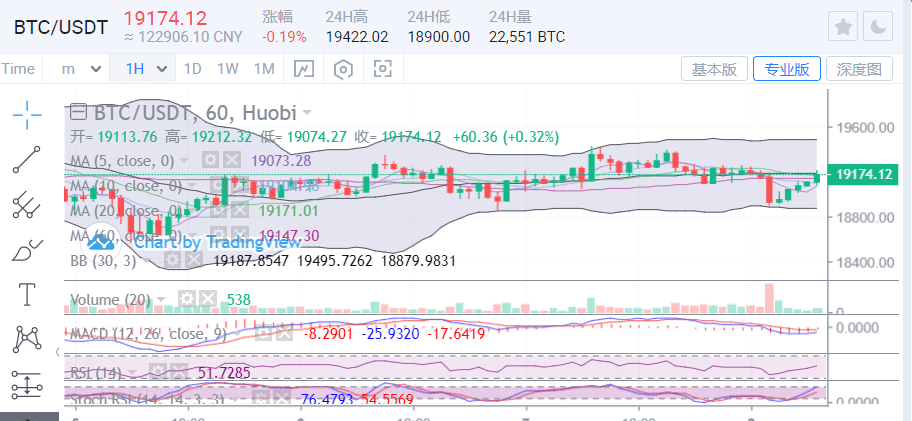The height and width of the screenshot is (421, 912).
Task: Open settings gear for MA (20, close, 0)
Action: [x=218, y=210]
